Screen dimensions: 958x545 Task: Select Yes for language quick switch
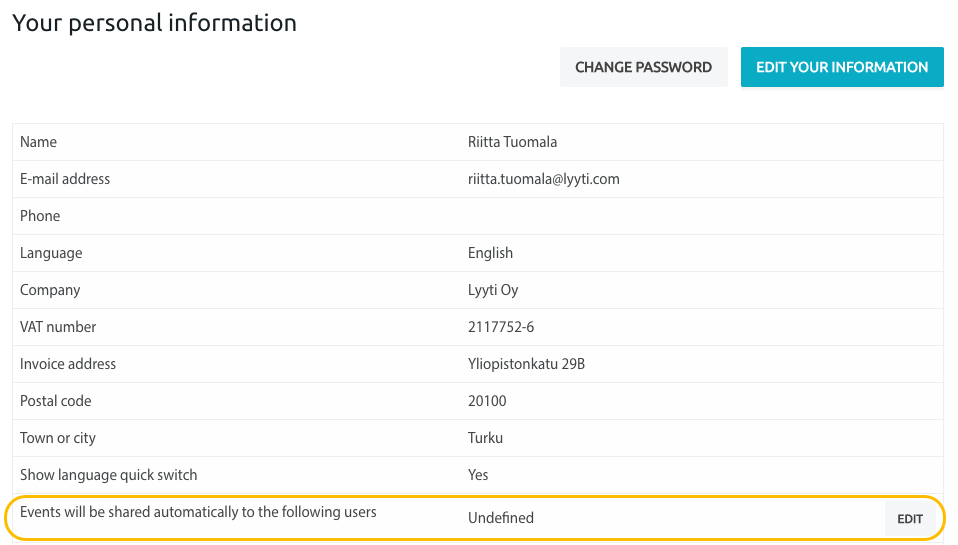point(478,475)
